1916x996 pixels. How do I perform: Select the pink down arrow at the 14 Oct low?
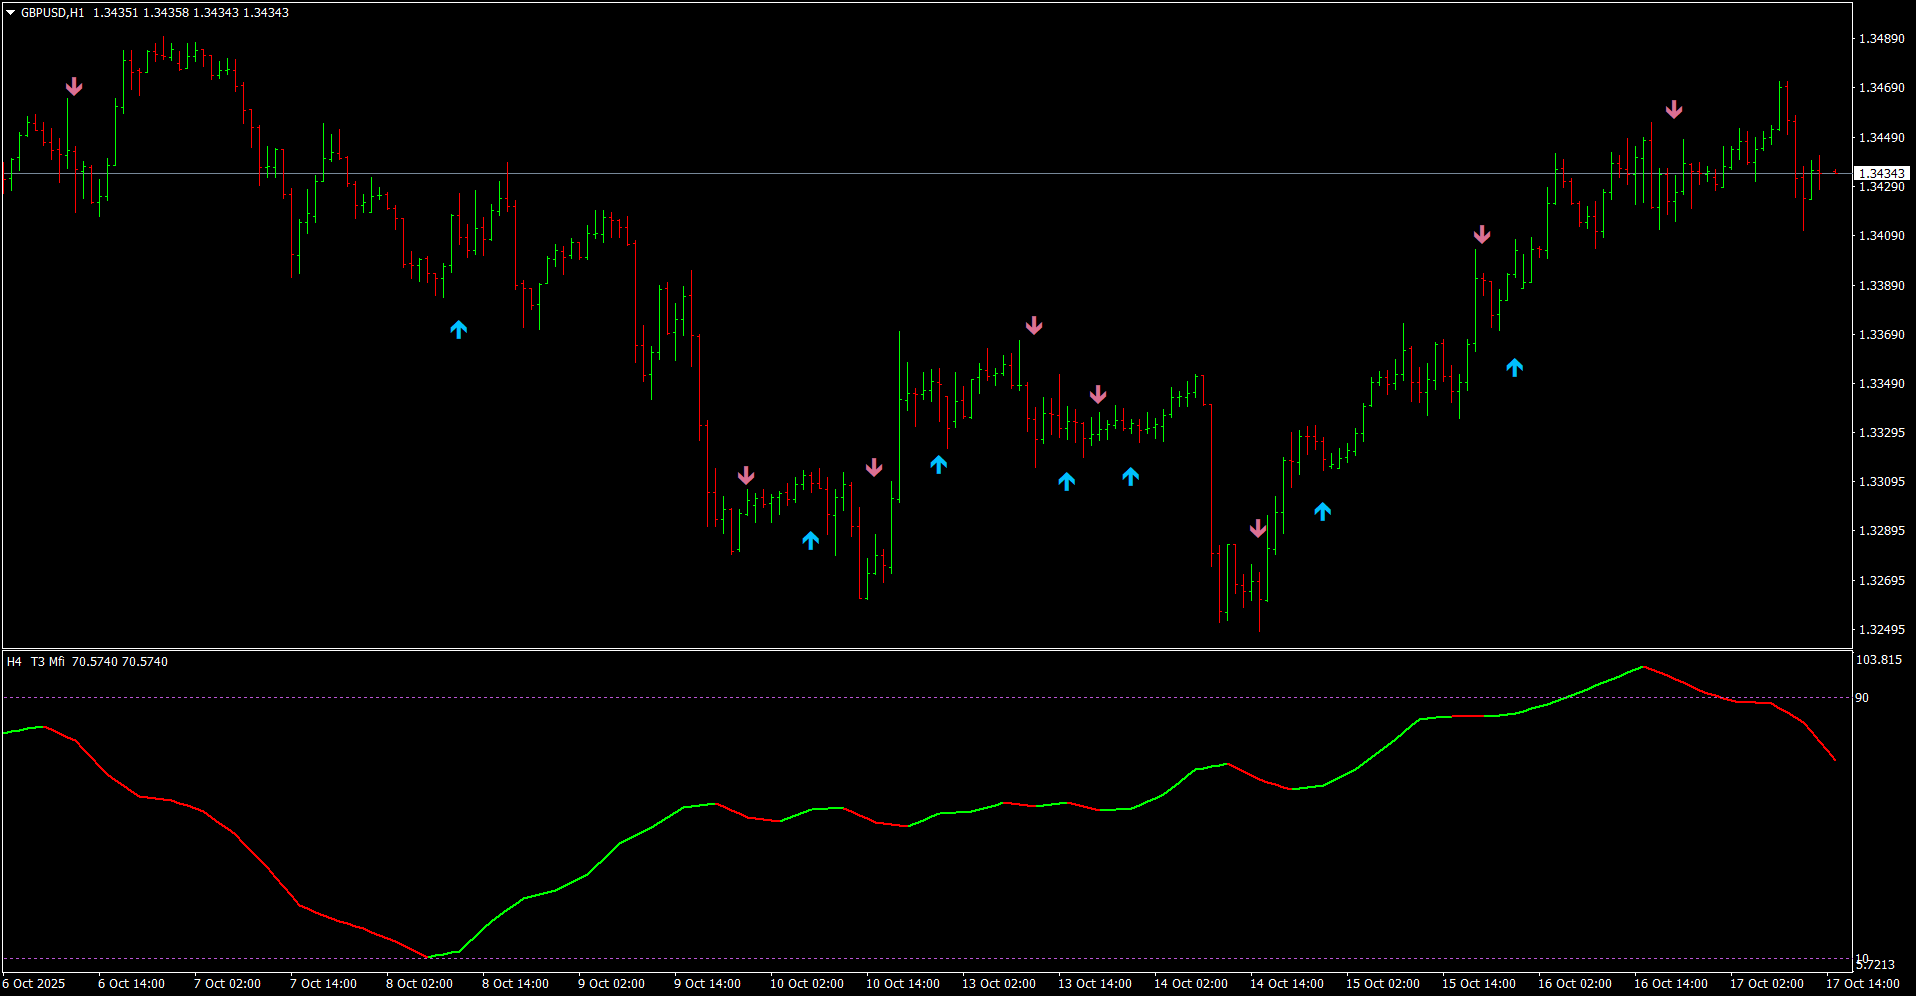[x=1258, y=528]
